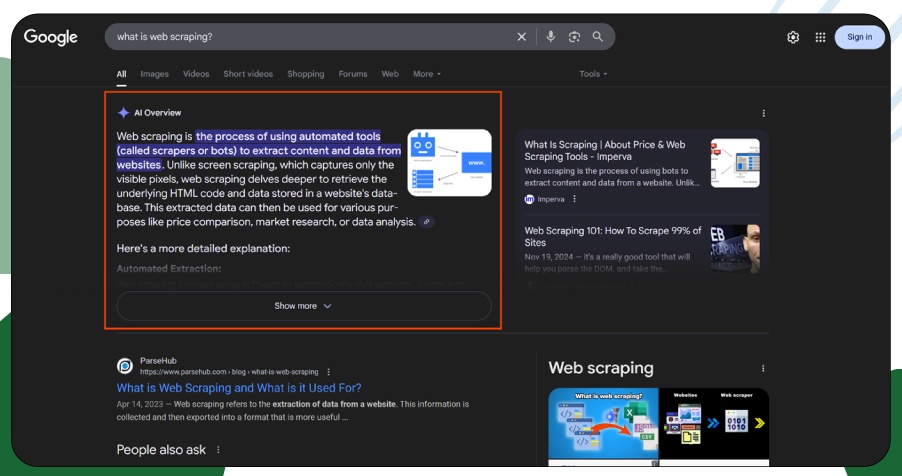Open the More search filters dropdown
The height and width of the screenshot is (476, 902).
tap(426, 74)
